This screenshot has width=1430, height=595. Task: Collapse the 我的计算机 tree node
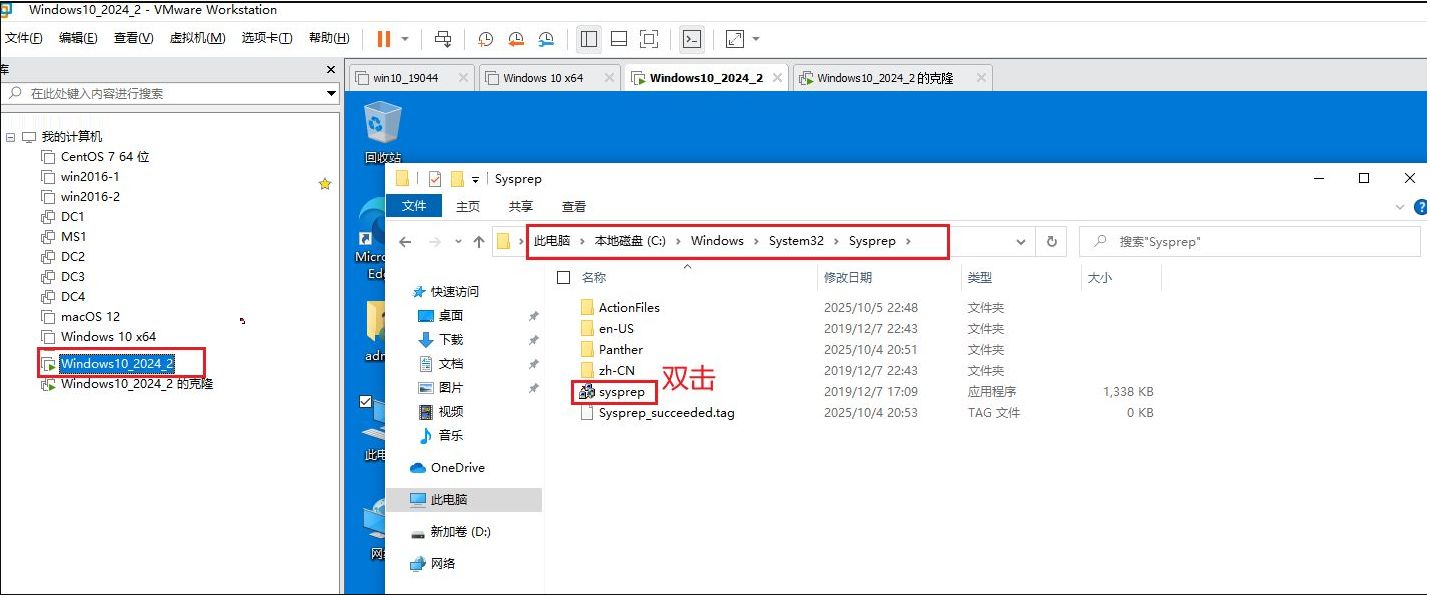(x=10, y=137)
